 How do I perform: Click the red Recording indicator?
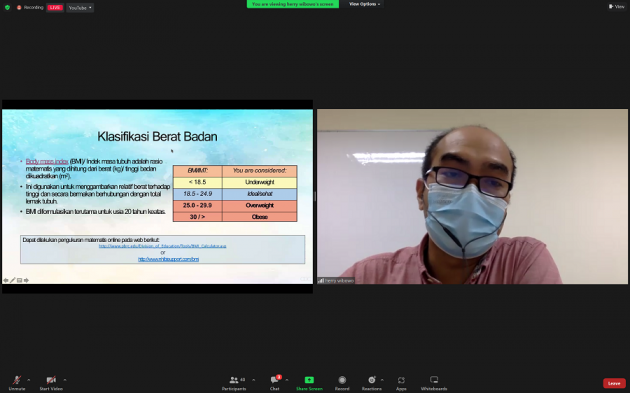(x=30, y=7)
